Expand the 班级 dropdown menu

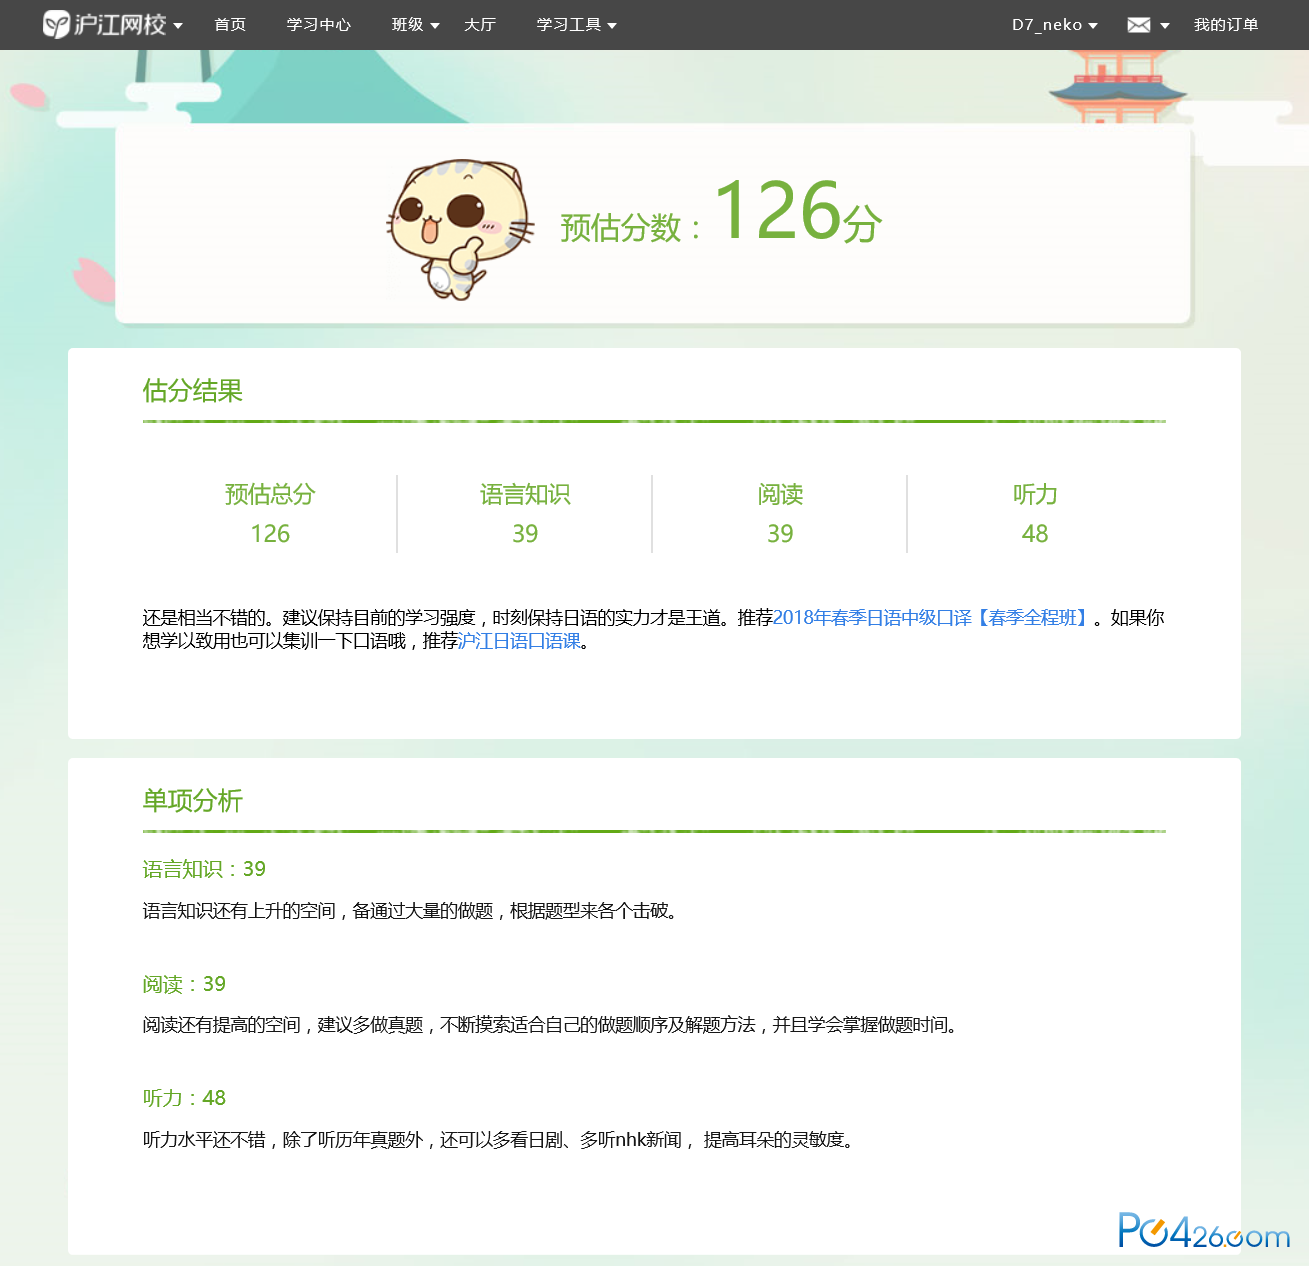pyautogui.click(x=415, y=25)
